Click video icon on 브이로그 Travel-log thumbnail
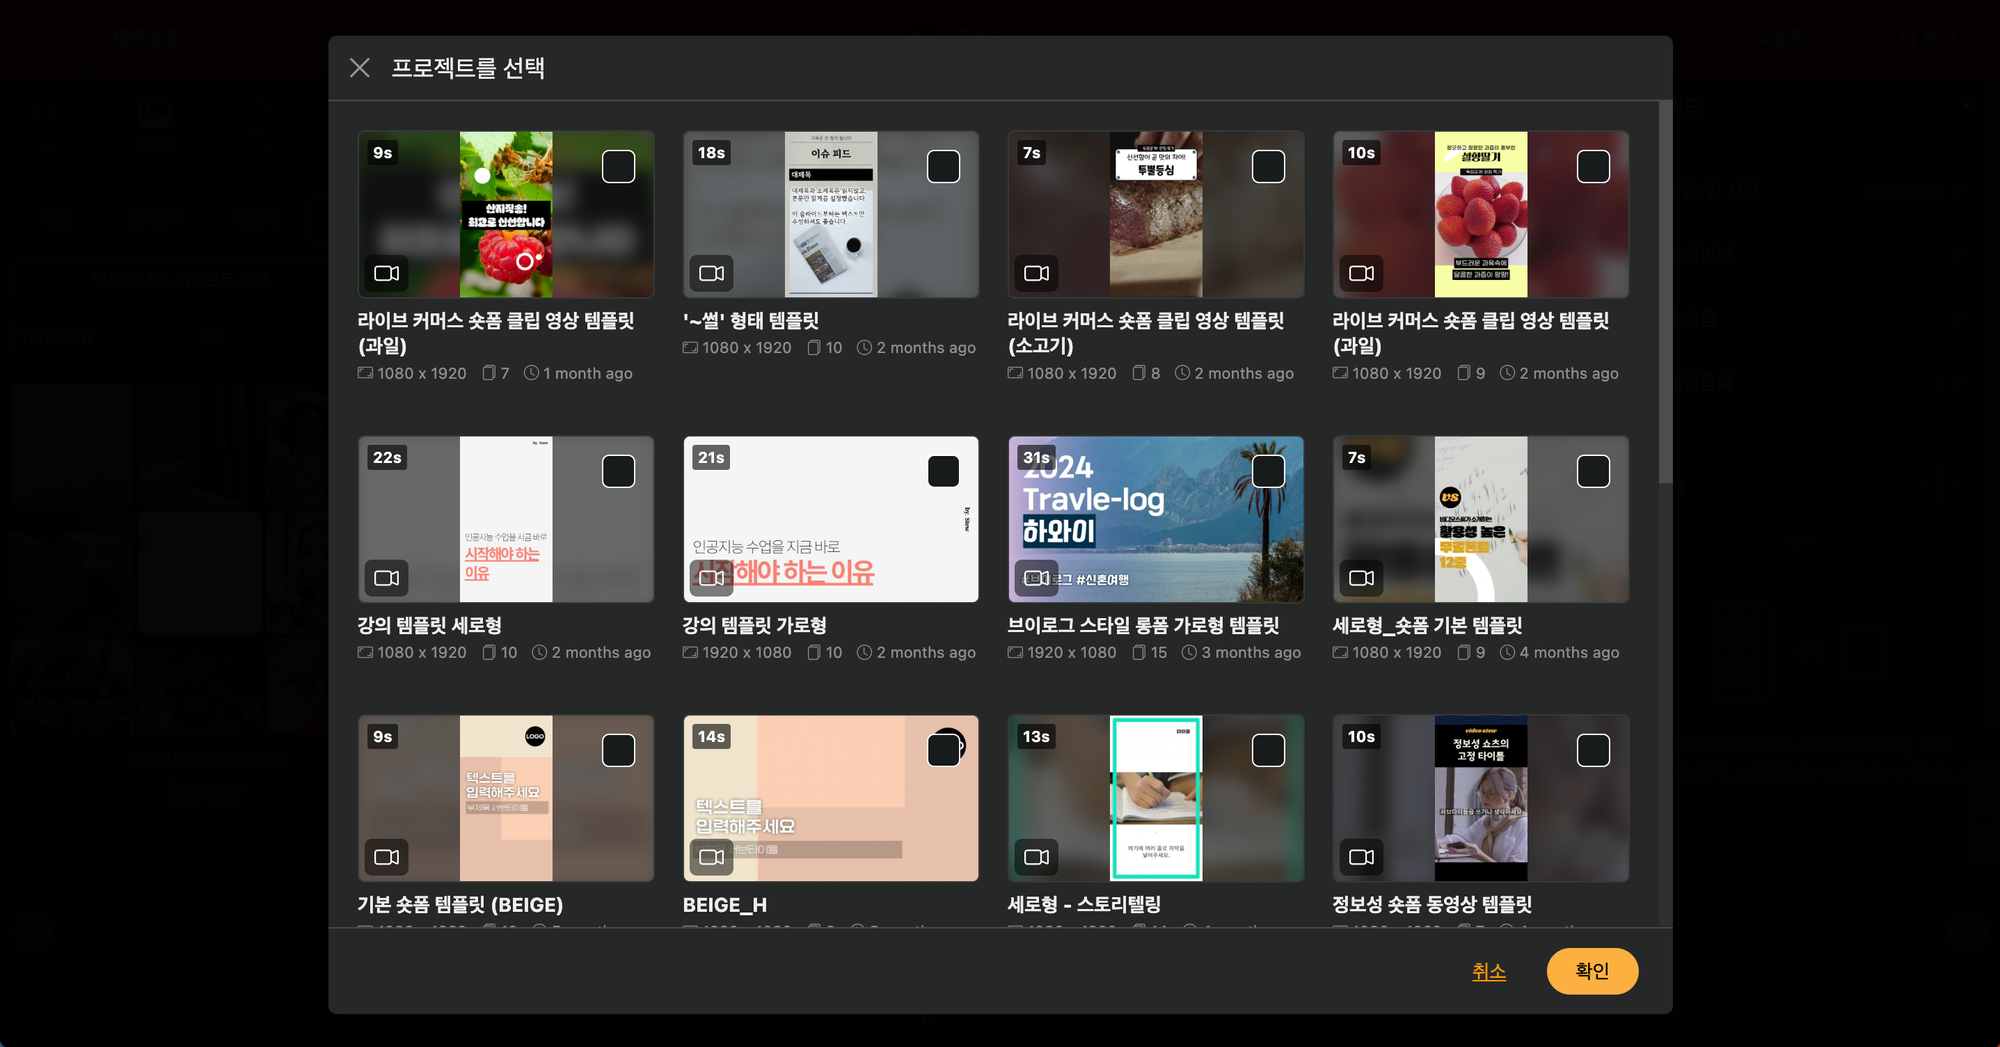This screenshot has height=1047, width=2000. [x=1037, y=578]
